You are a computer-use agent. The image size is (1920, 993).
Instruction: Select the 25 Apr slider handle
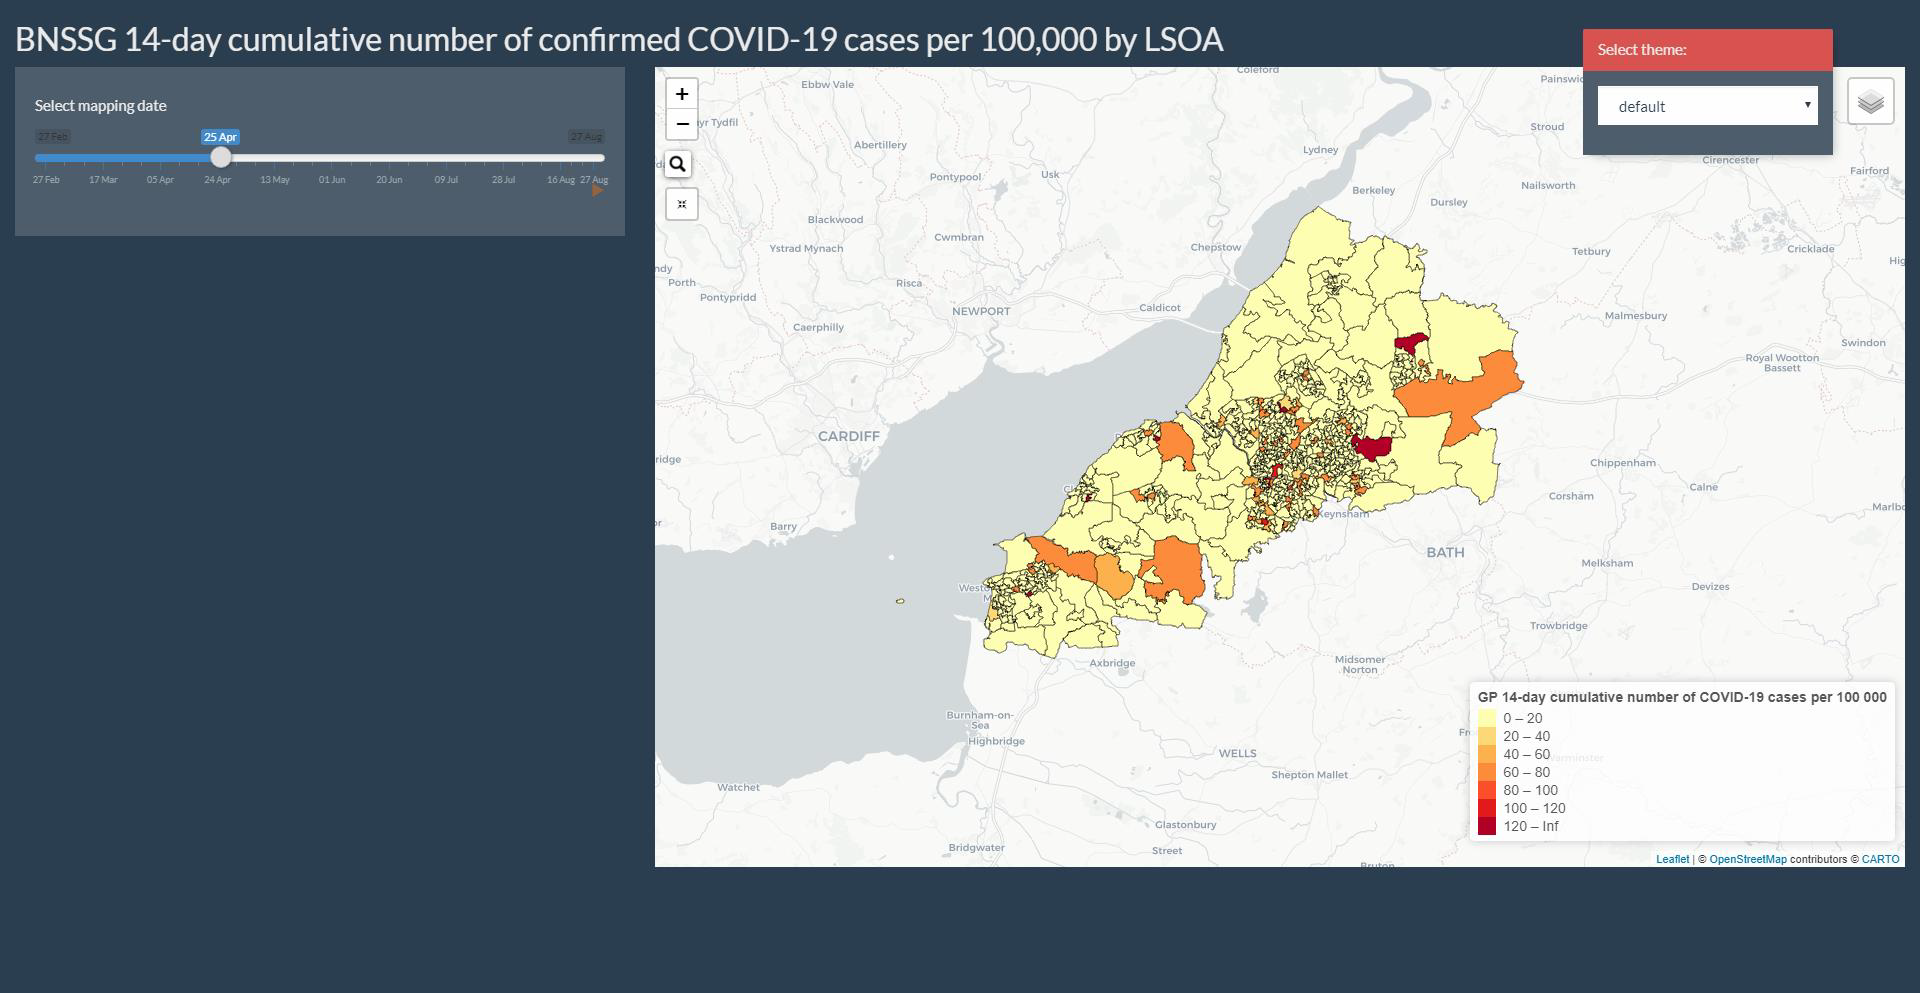coord(221,157)
